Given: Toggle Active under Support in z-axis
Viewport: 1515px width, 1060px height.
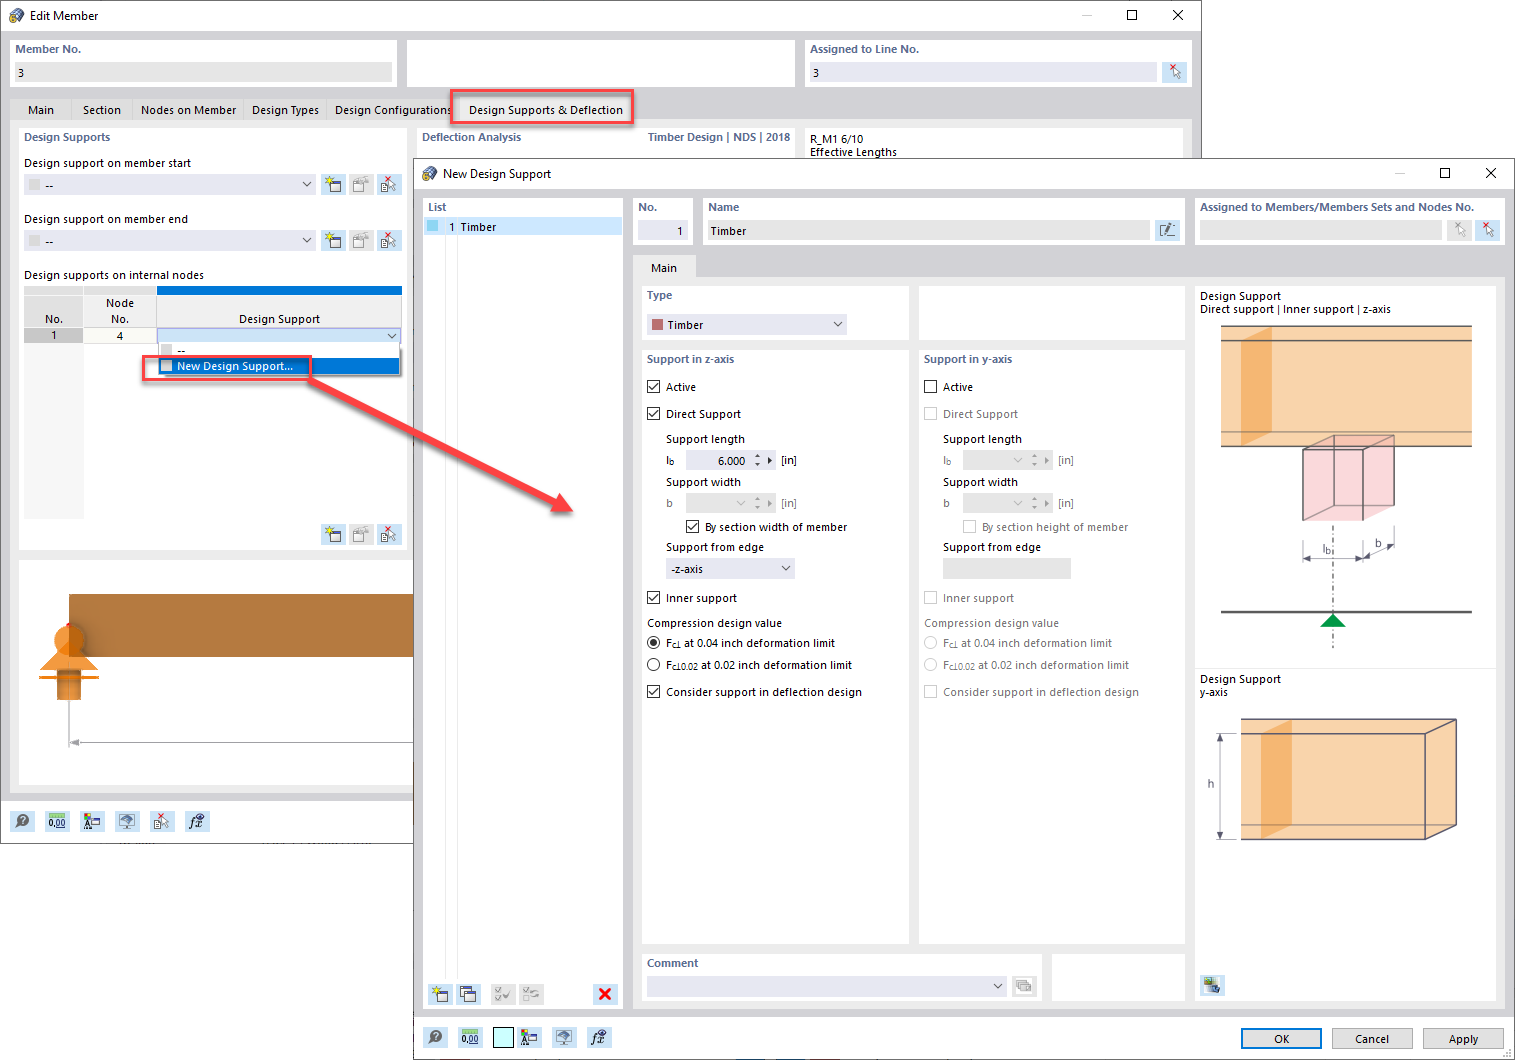Looking at the screenshot, I should click(654, 387).
